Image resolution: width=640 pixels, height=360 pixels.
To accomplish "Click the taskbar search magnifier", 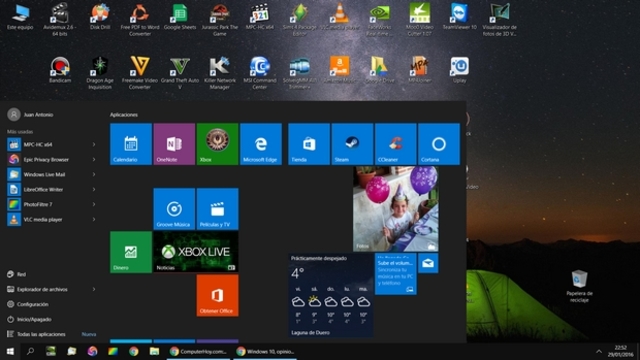I will coord(30,351).
